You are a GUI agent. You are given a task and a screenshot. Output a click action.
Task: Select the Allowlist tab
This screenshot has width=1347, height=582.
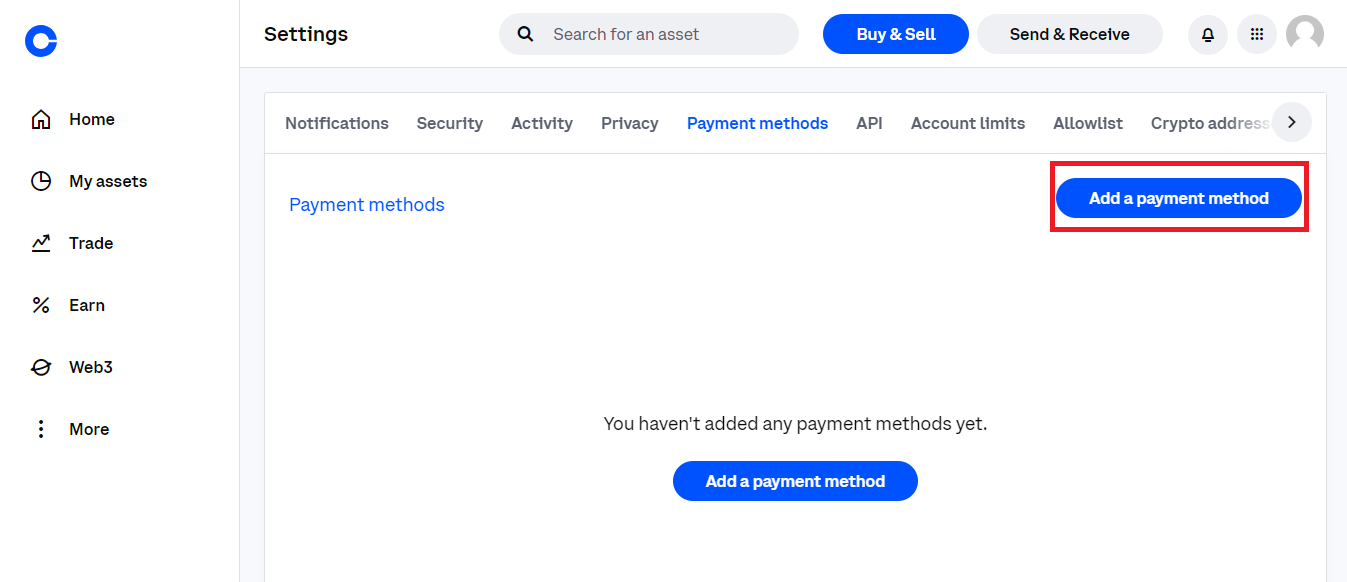(1088, 123)
